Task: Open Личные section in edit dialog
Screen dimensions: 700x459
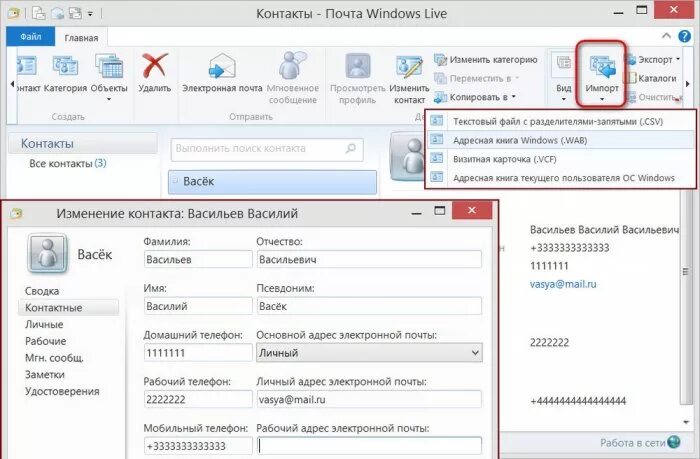Action: (x=44, y=324)
